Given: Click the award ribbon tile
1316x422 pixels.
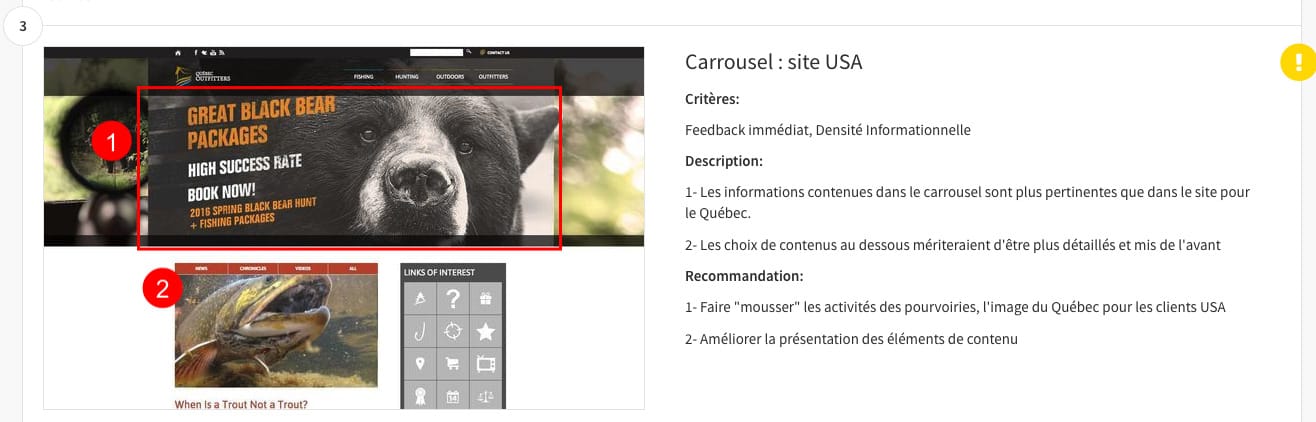Looking at the screenshot, I should pyautogui.click(x=420, y=396).
